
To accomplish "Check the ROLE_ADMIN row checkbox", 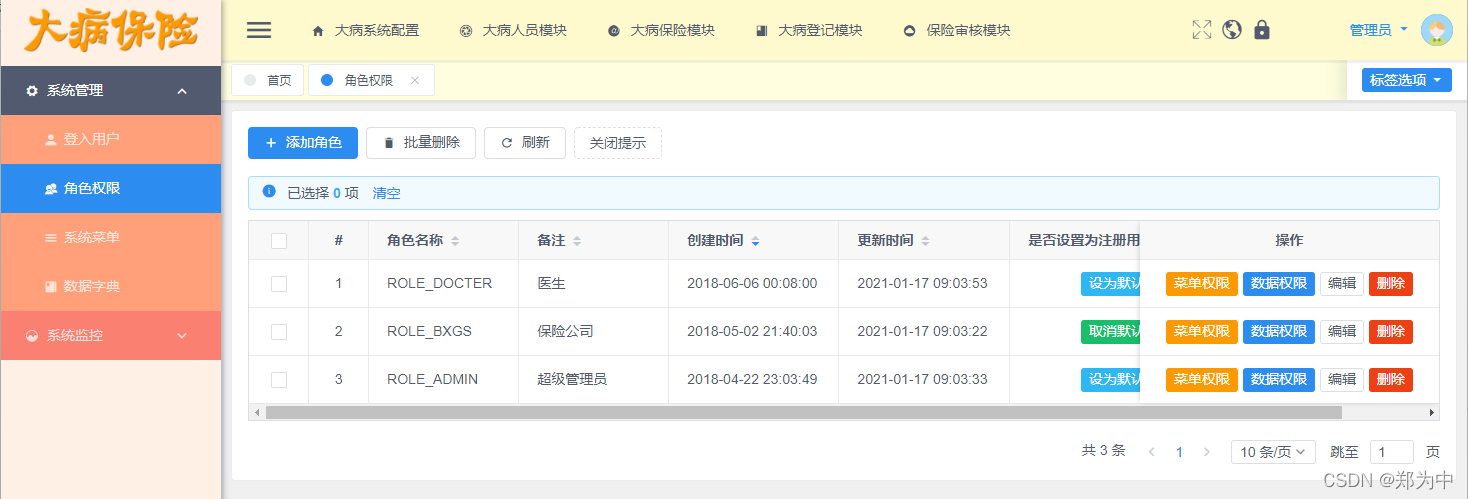I will pos(279,380).
